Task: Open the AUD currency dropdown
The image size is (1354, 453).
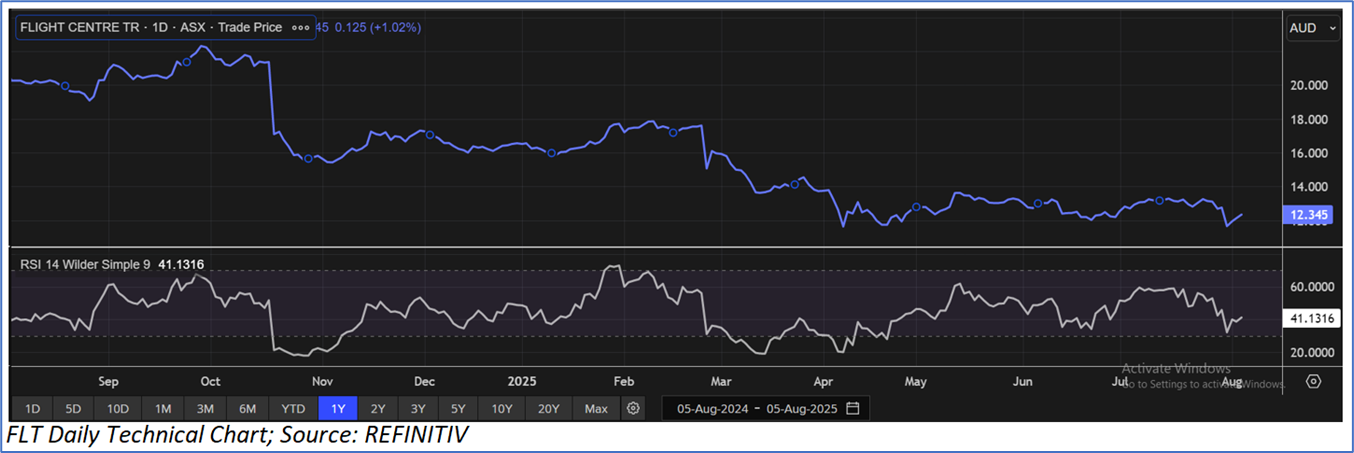Action: point(1313,28)
